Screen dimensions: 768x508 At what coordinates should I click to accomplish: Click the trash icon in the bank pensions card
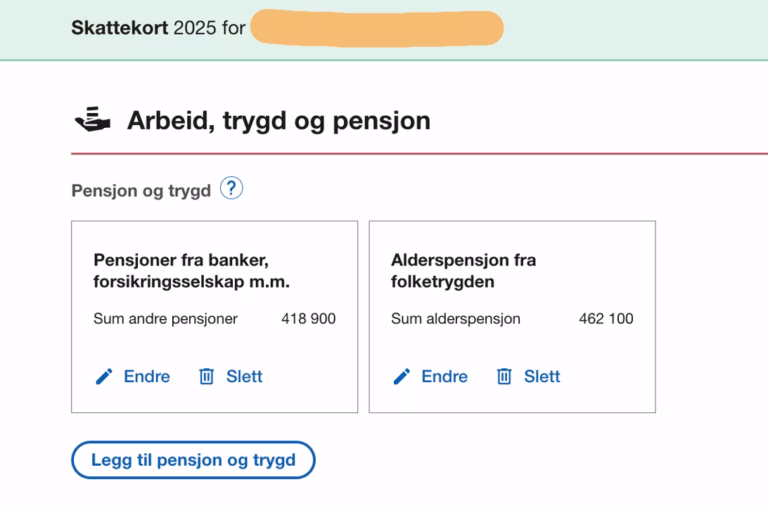pos(207,377)
